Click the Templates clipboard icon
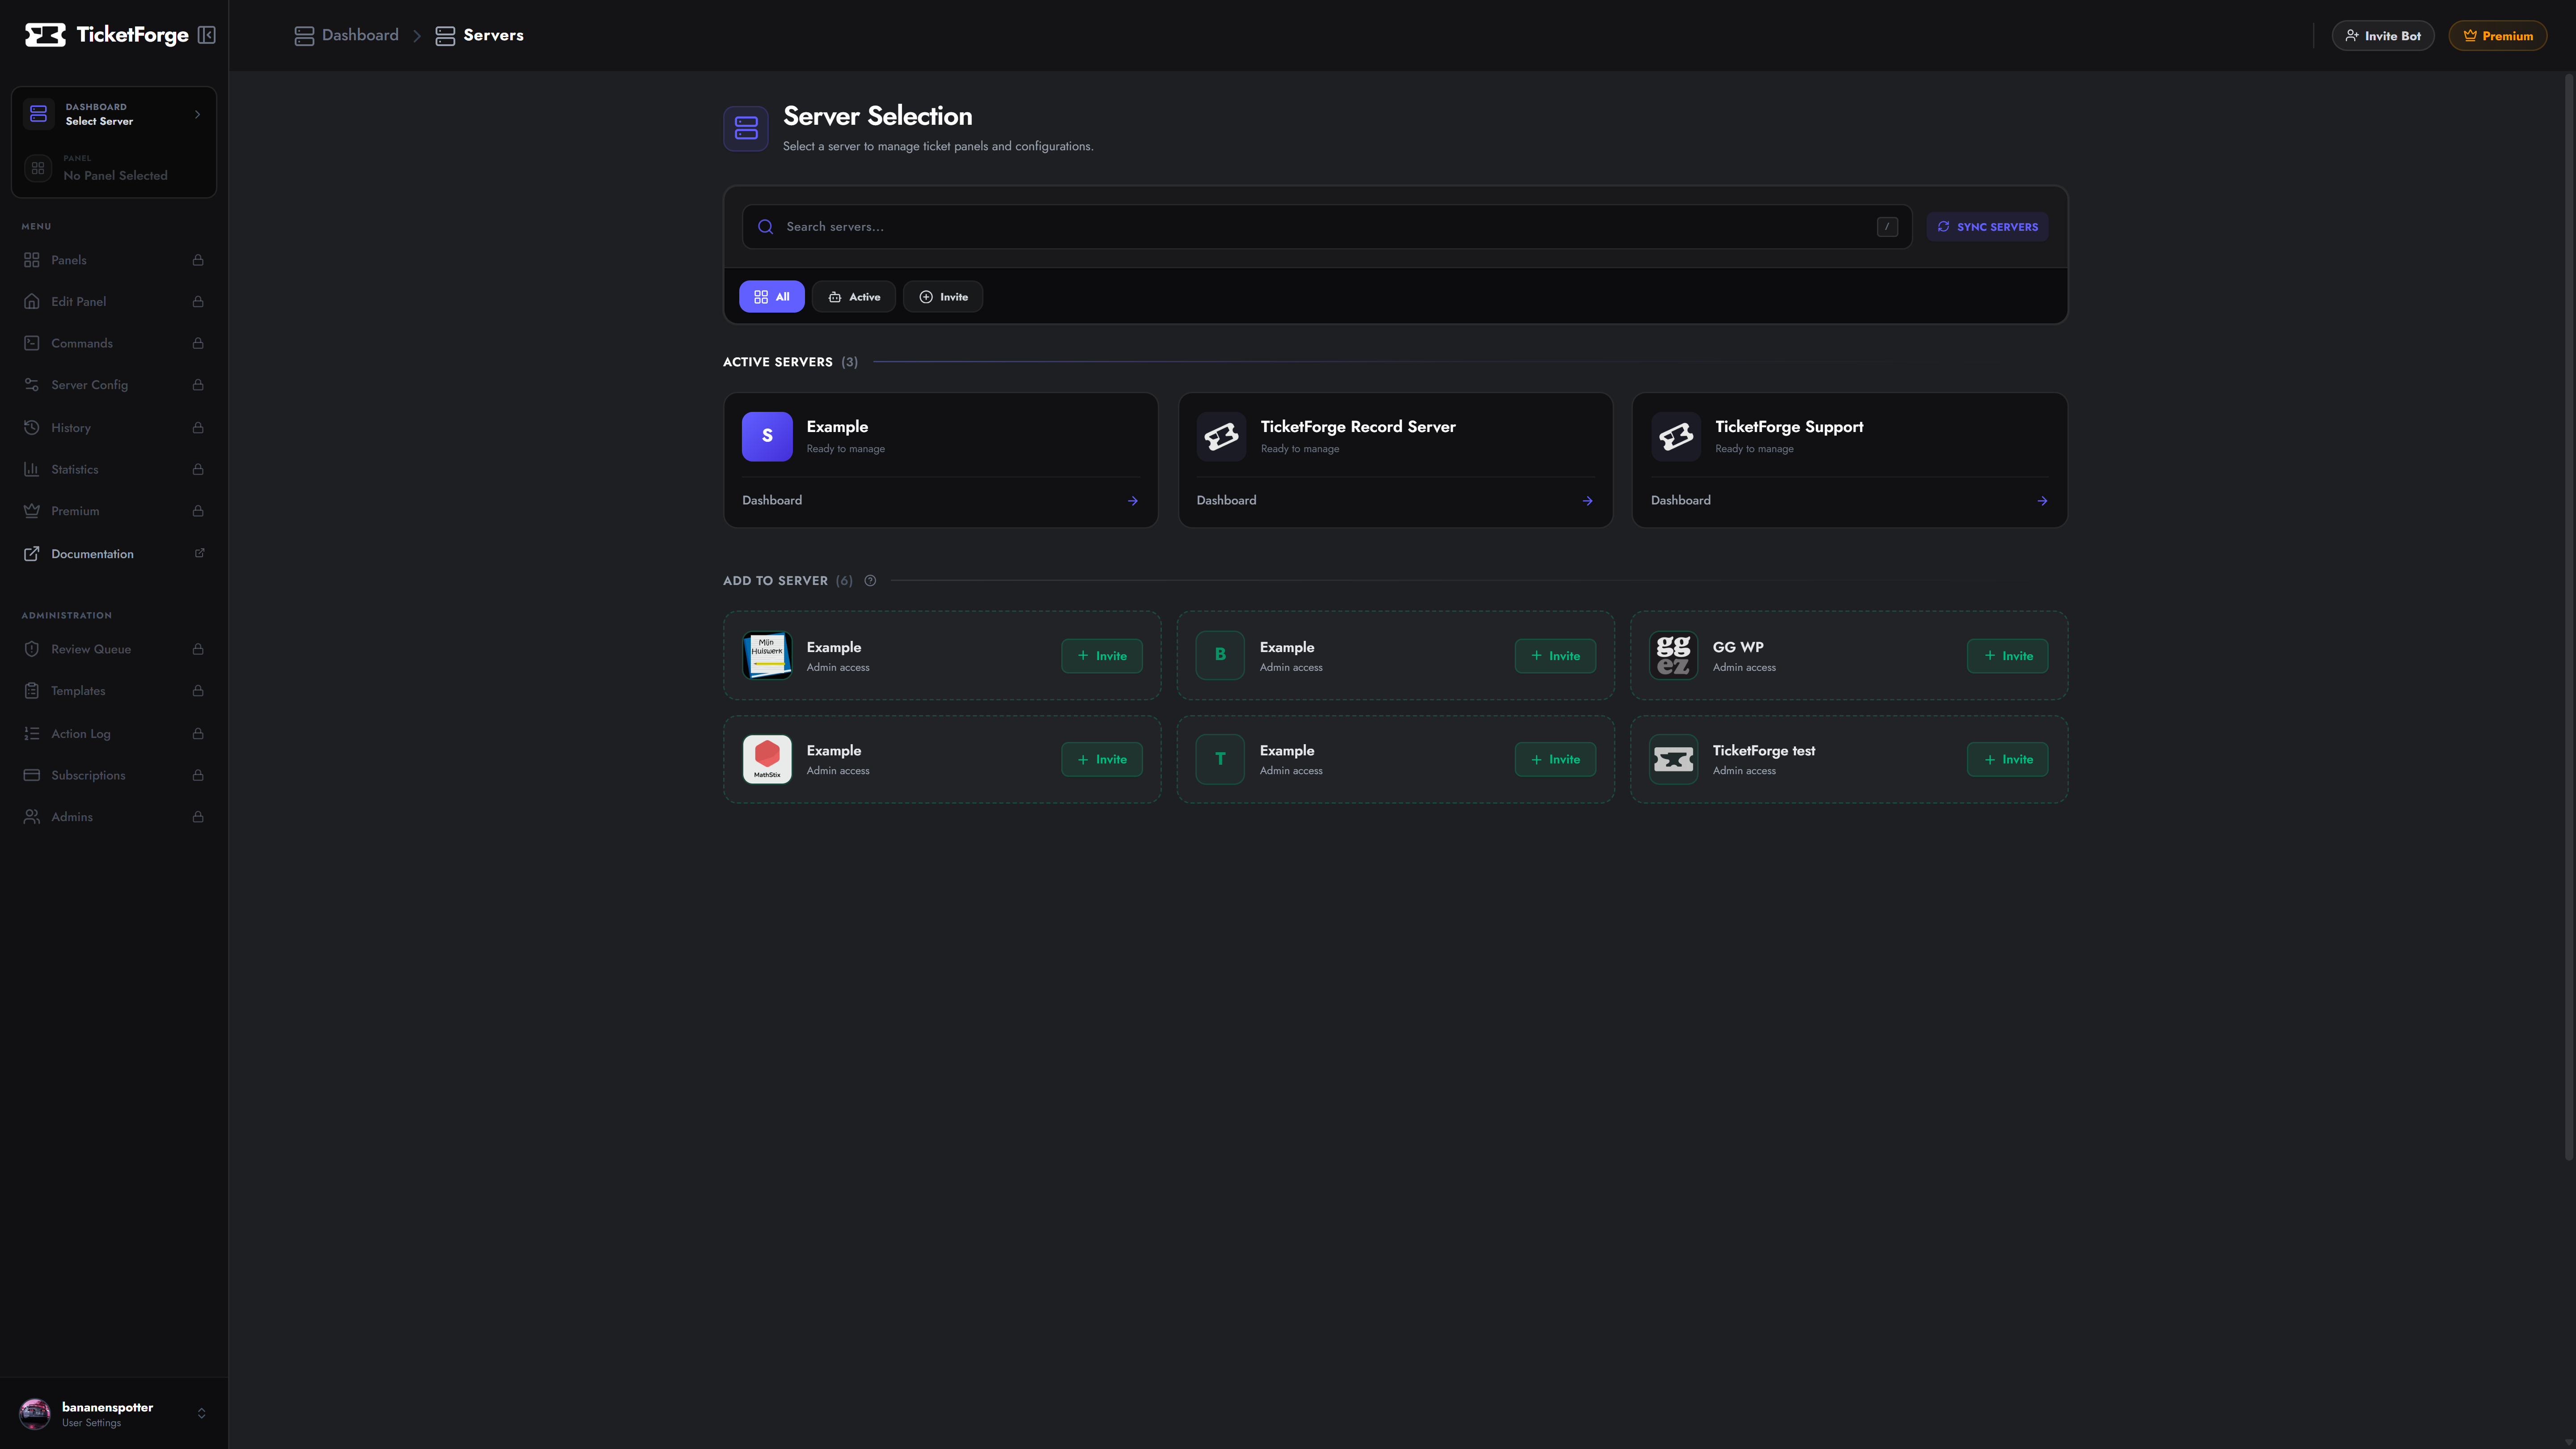 tap(32, 691)
